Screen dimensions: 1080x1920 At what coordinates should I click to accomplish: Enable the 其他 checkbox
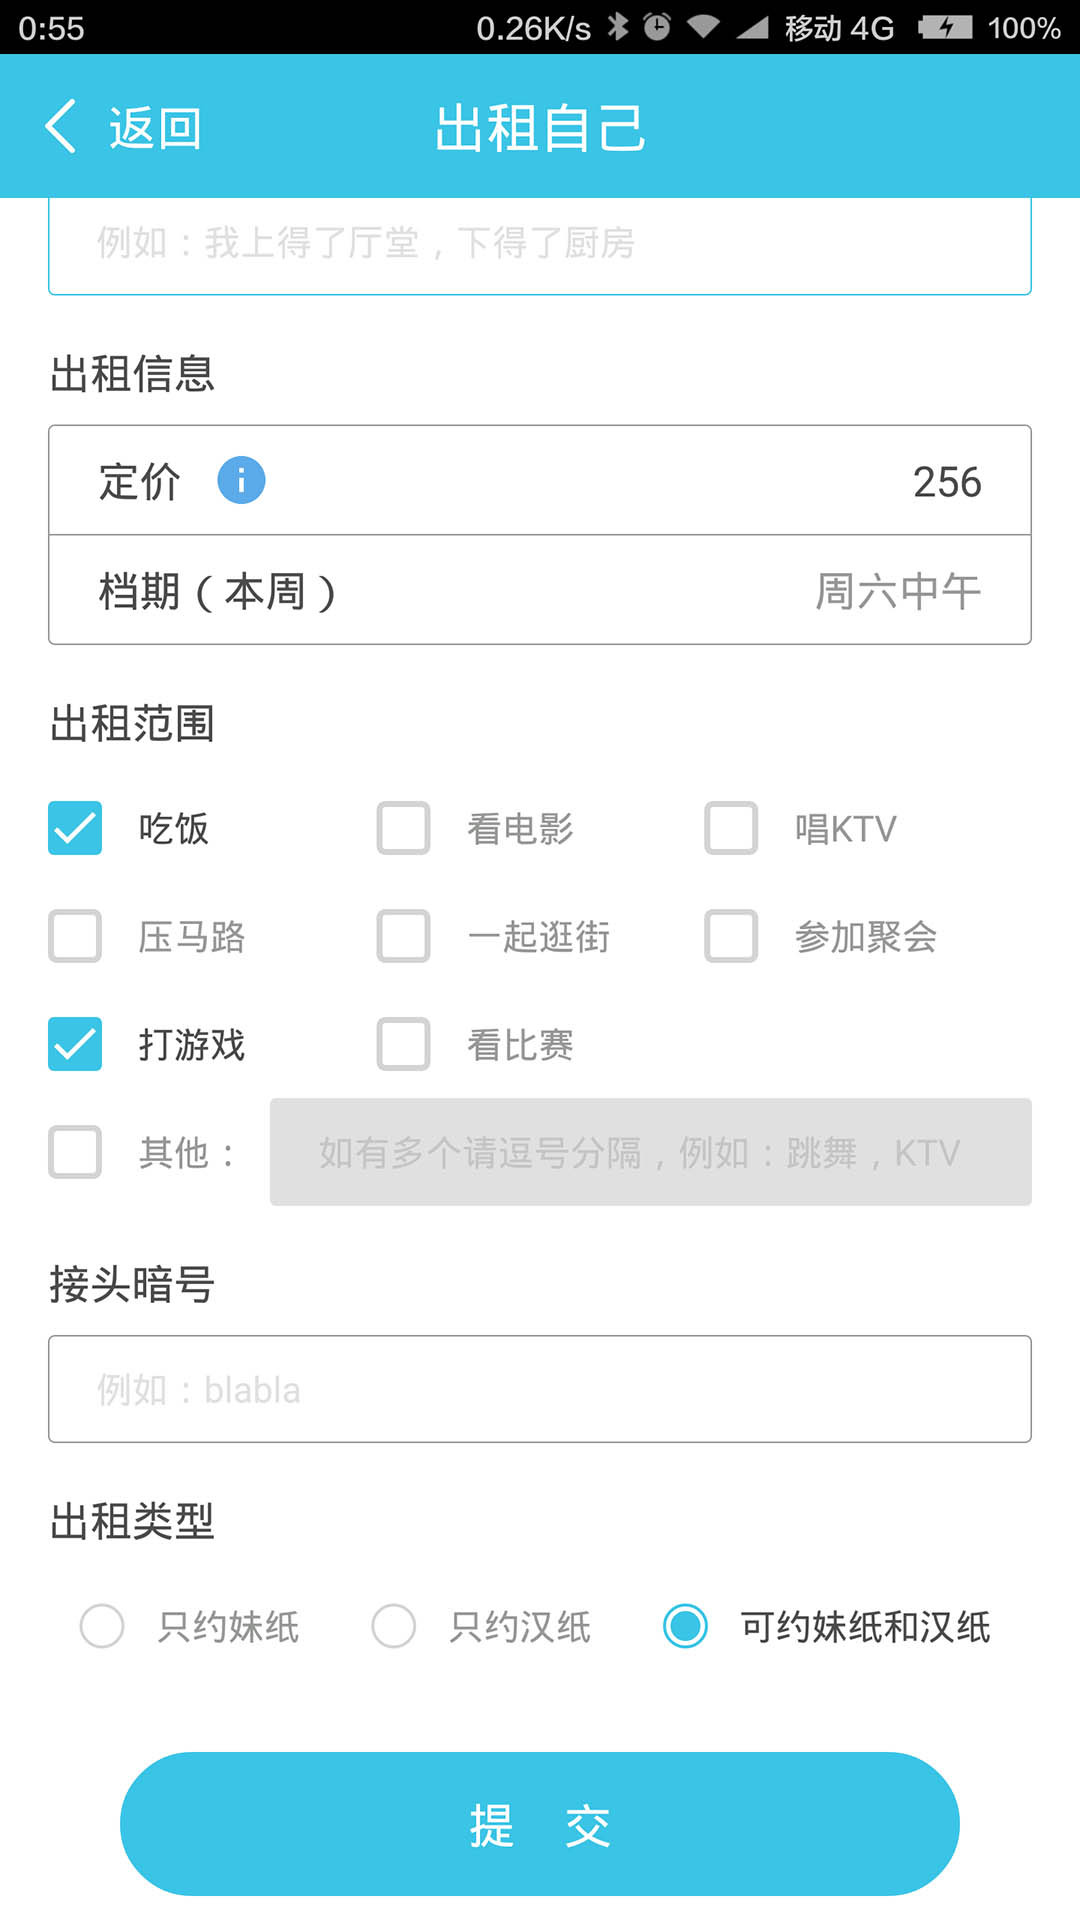click(x=75, y=1152)
